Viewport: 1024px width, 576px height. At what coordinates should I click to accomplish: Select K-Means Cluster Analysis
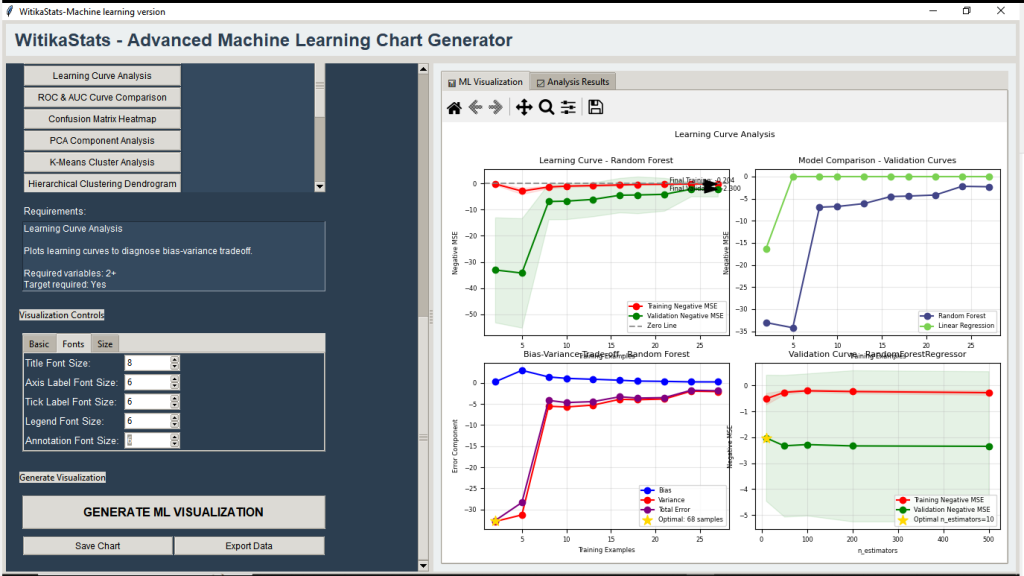point(102,162)
